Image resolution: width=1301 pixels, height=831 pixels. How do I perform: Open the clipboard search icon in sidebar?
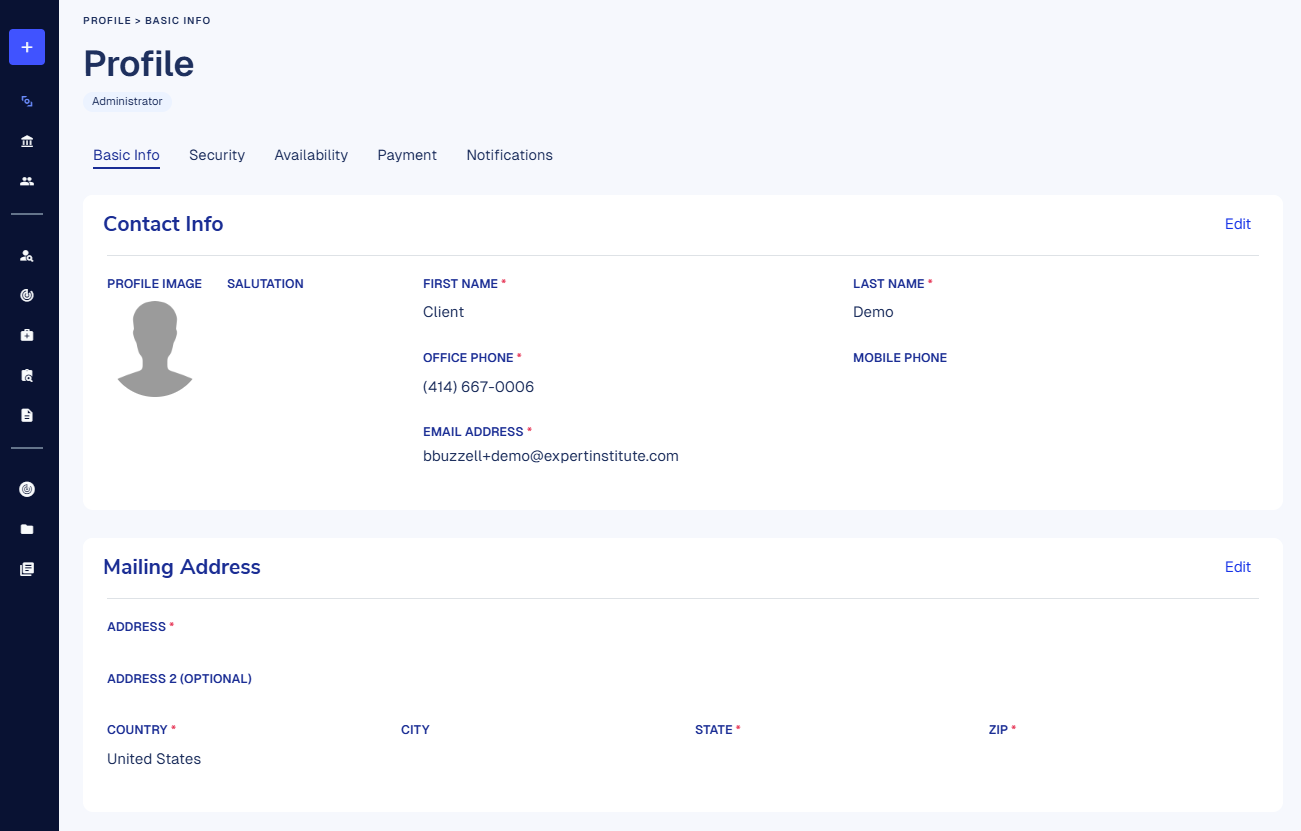(27, 376)
